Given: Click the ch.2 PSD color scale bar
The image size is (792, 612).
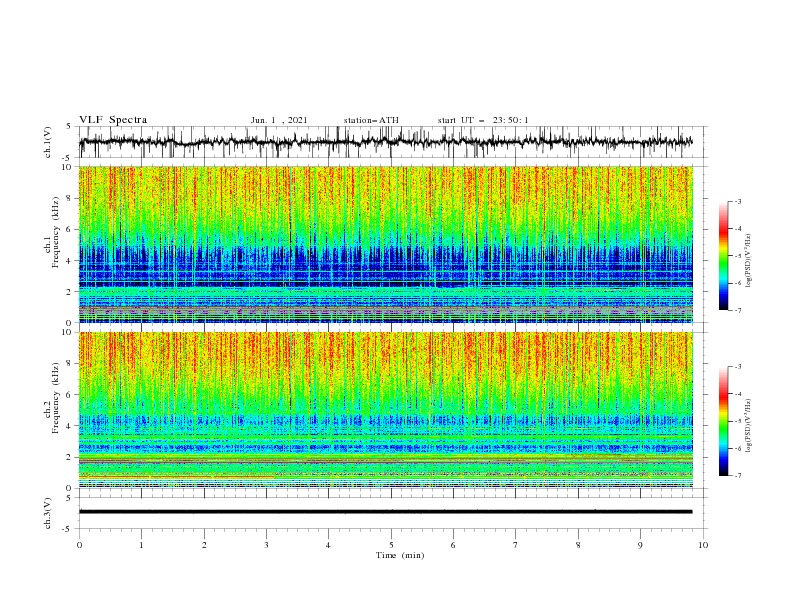Looking at the screenshot, I should tap(723, 421).
